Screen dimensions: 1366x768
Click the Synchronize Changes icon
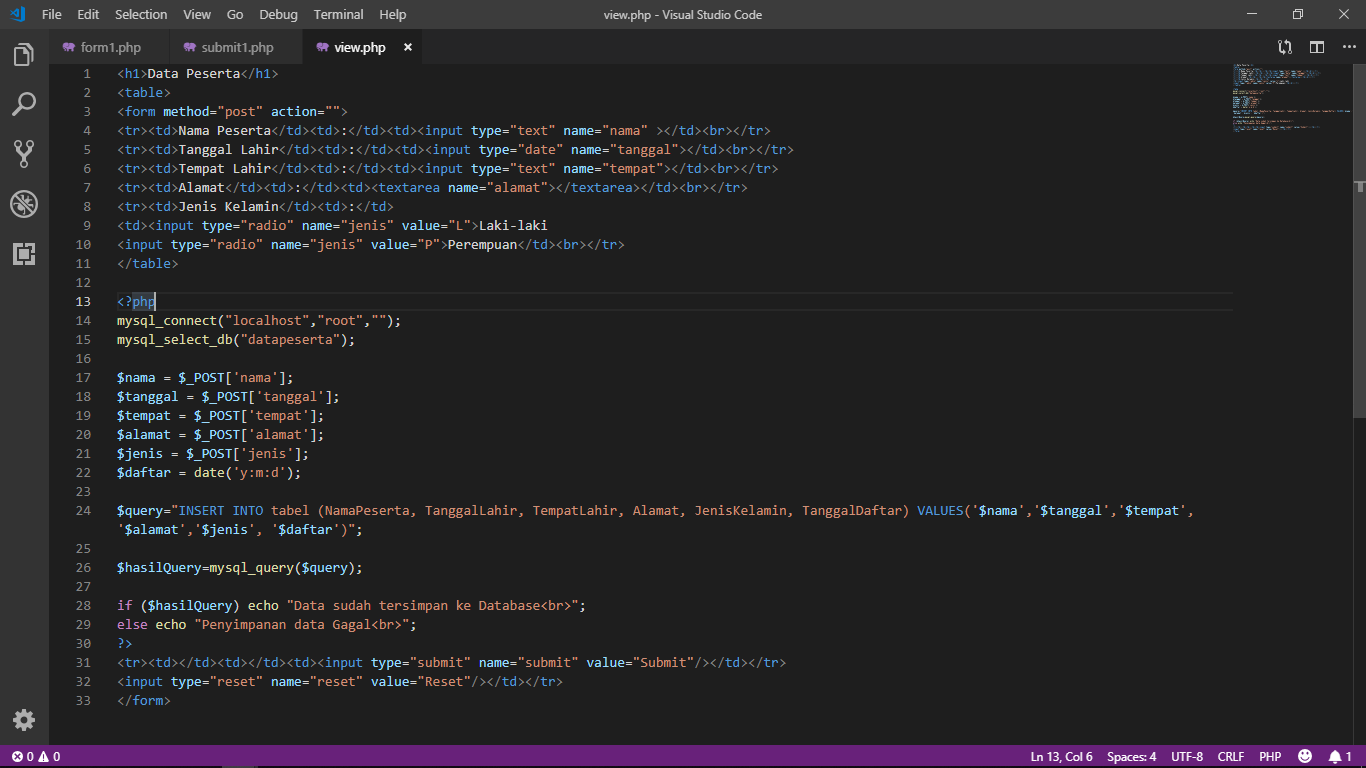[x=1284, y=46]
